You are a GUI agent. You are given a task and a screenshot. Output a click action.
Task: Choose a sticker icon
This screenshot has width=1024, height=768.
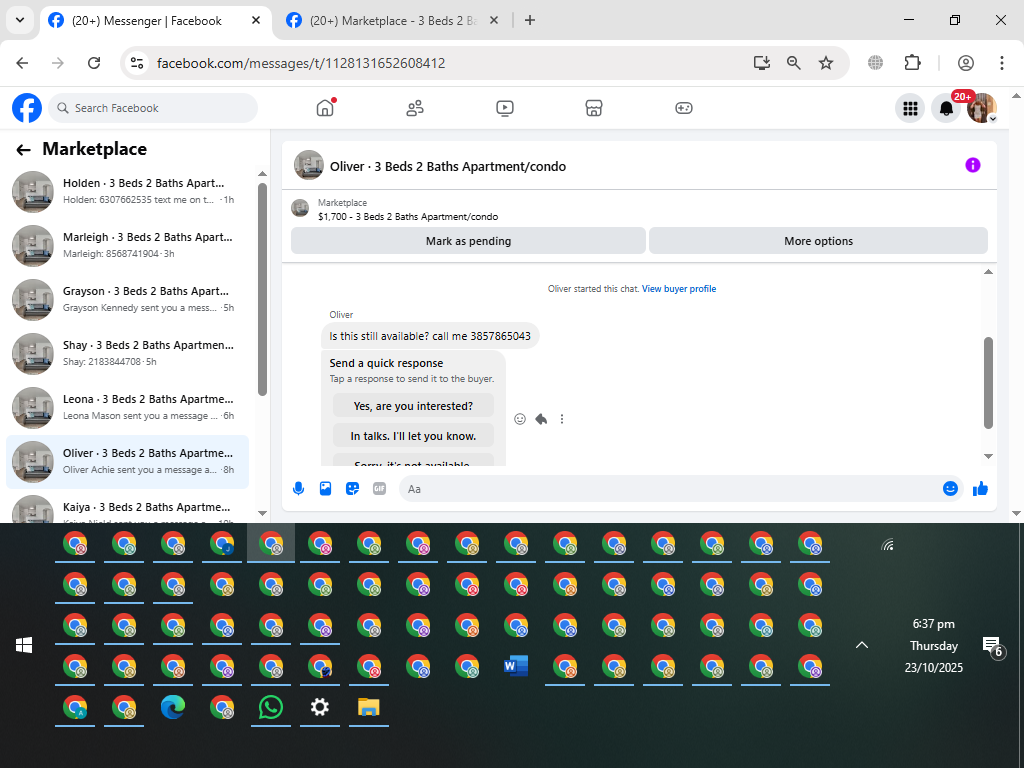pyautogui.click(x=353, y=488)
